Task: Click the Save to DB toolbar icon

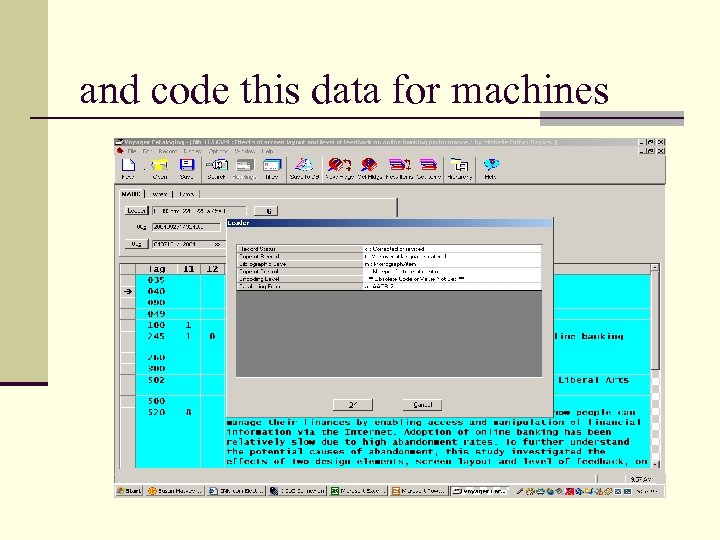Action: (304, 169)
